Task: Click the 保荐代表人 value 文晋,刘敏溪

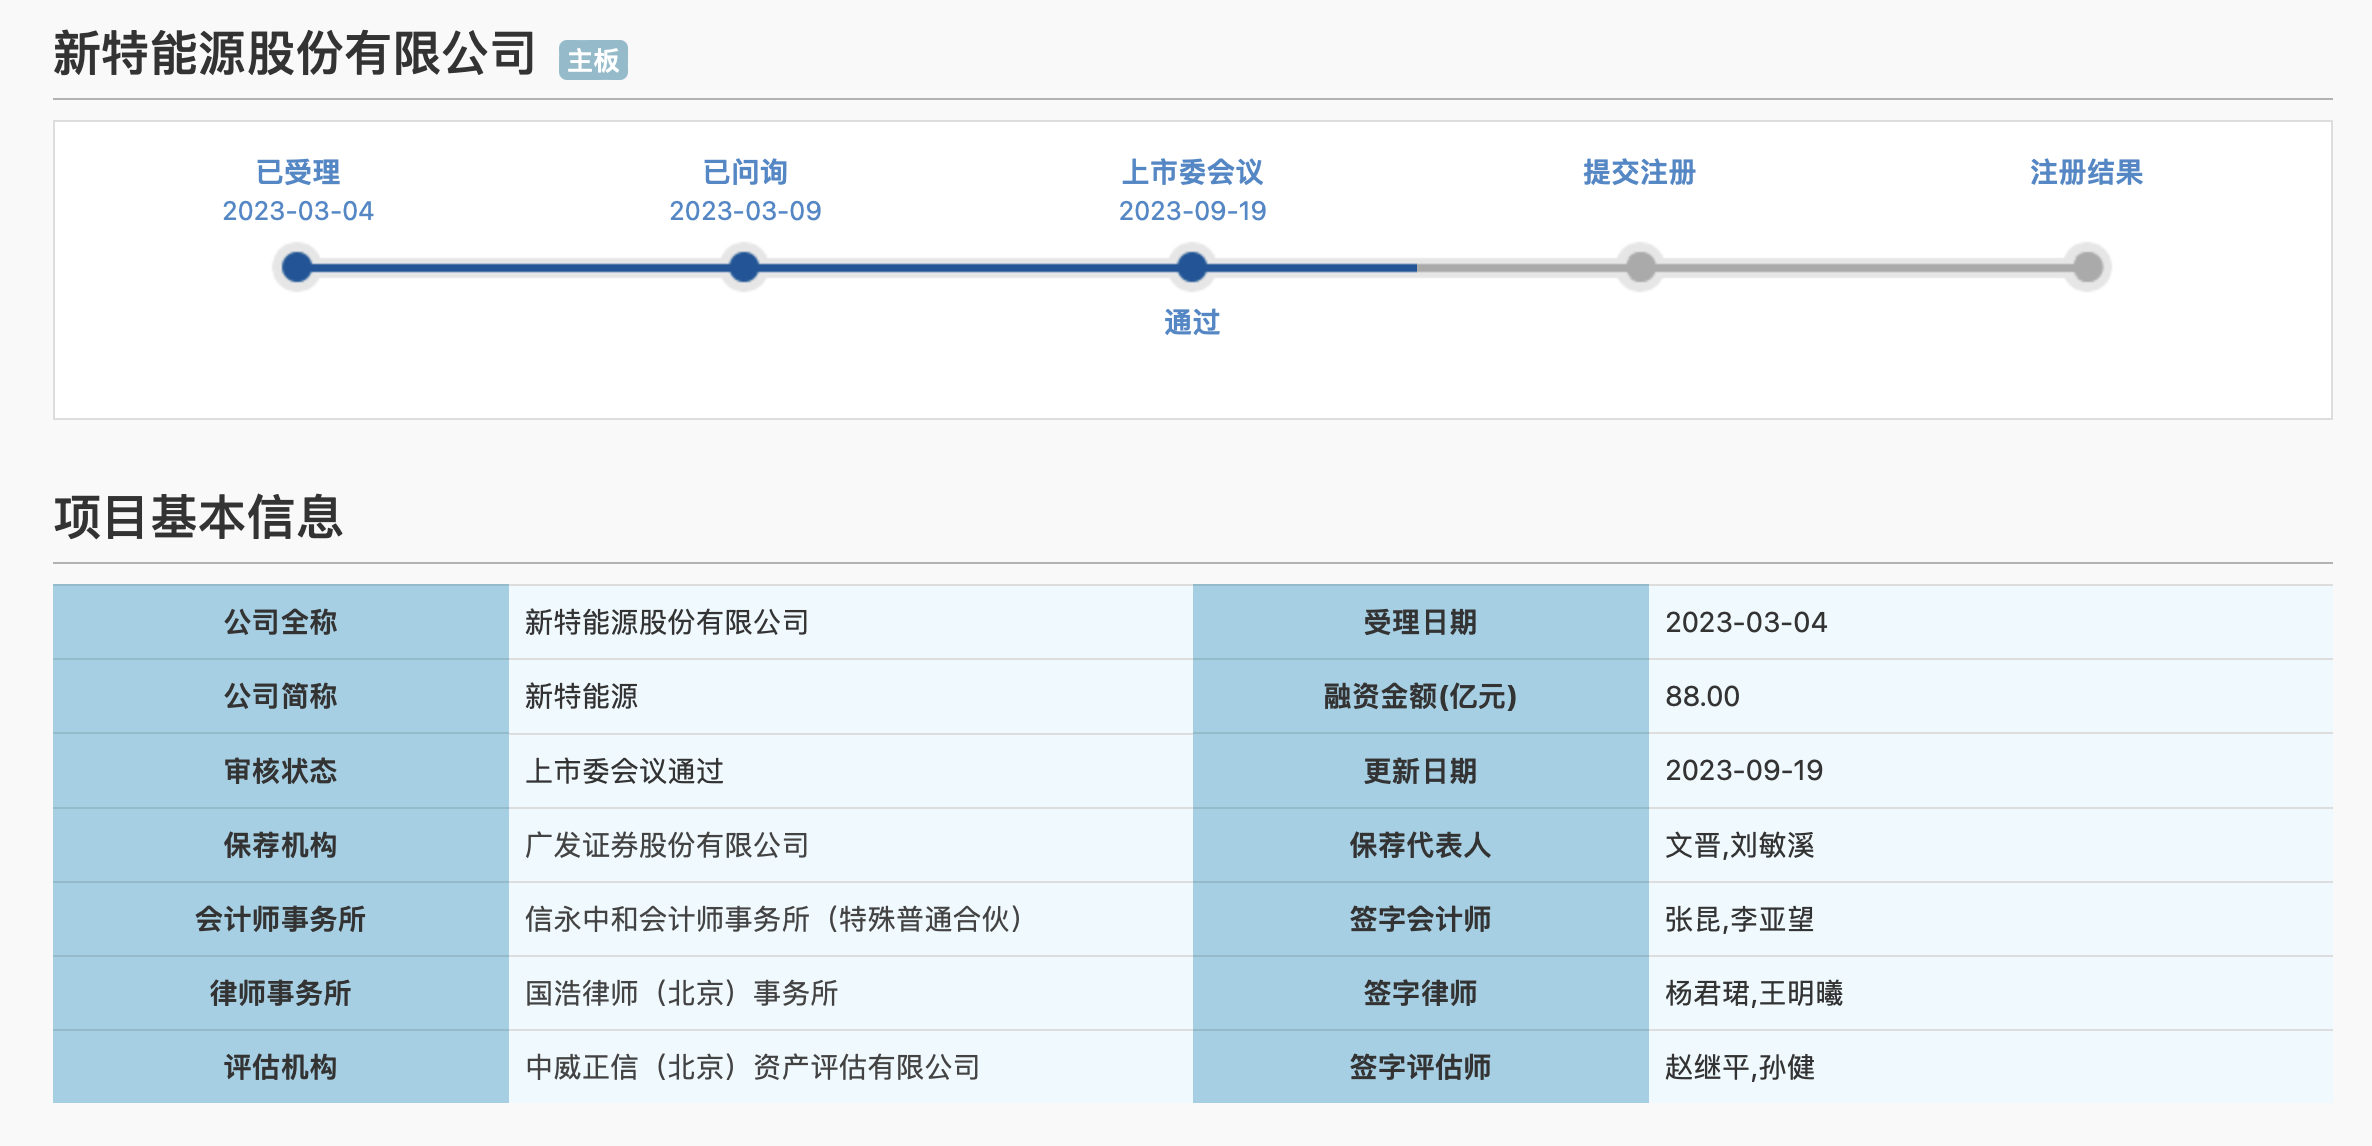Action: click(1739, 845)
